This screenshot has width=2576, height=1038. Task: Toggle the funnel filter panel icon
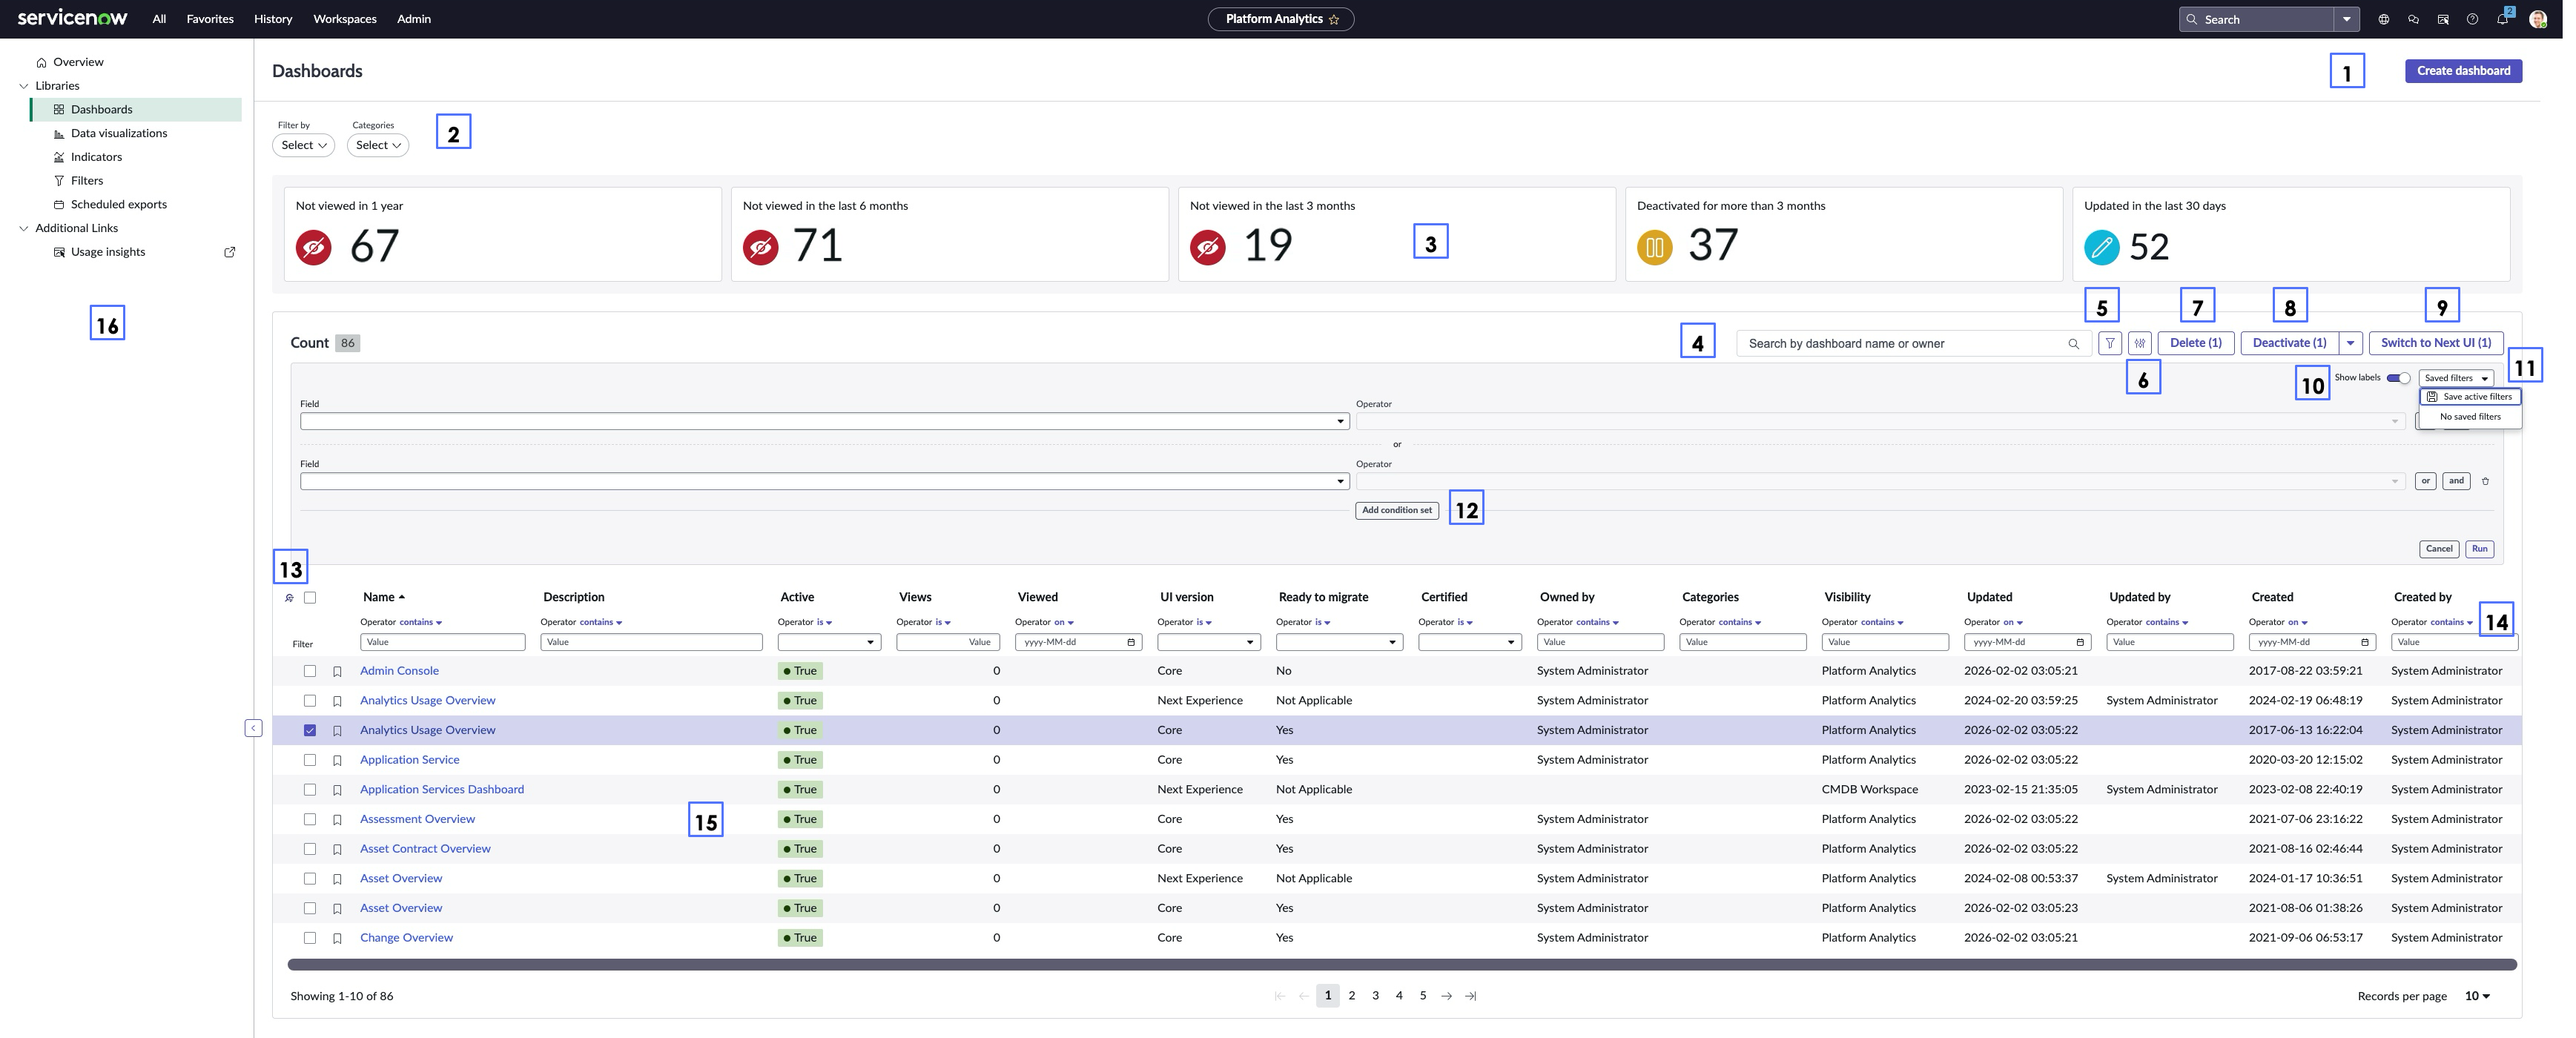2110,343
